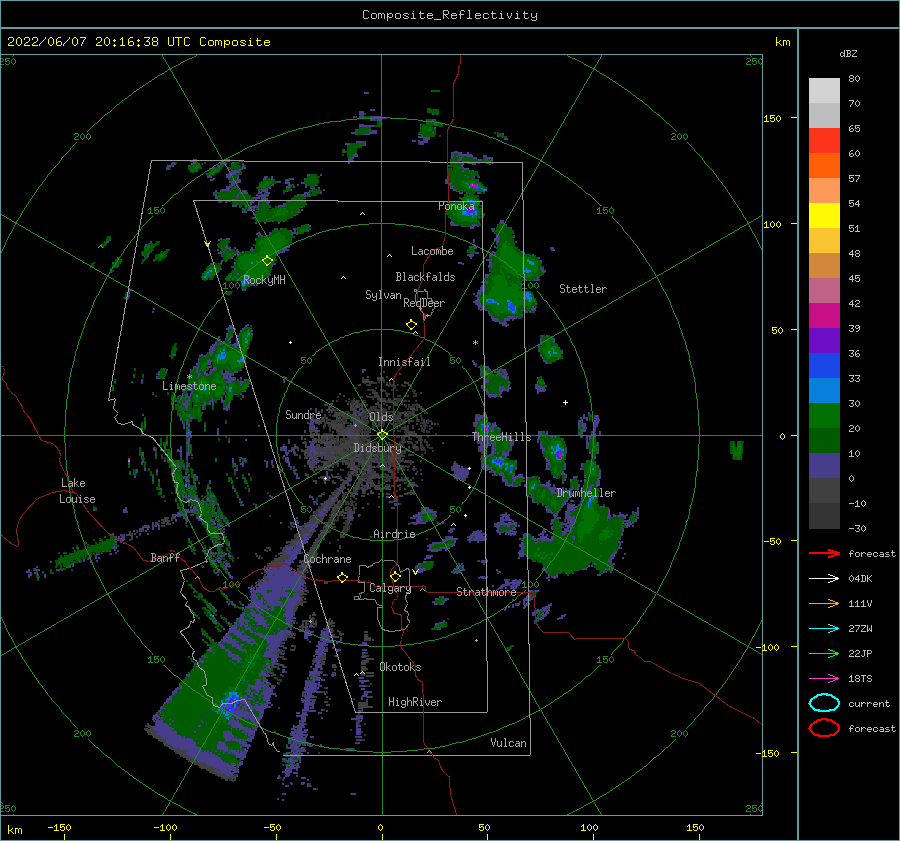900x841 pixels.
Task: Click the cyan current ellipse icon
Action: coord(824,703)
